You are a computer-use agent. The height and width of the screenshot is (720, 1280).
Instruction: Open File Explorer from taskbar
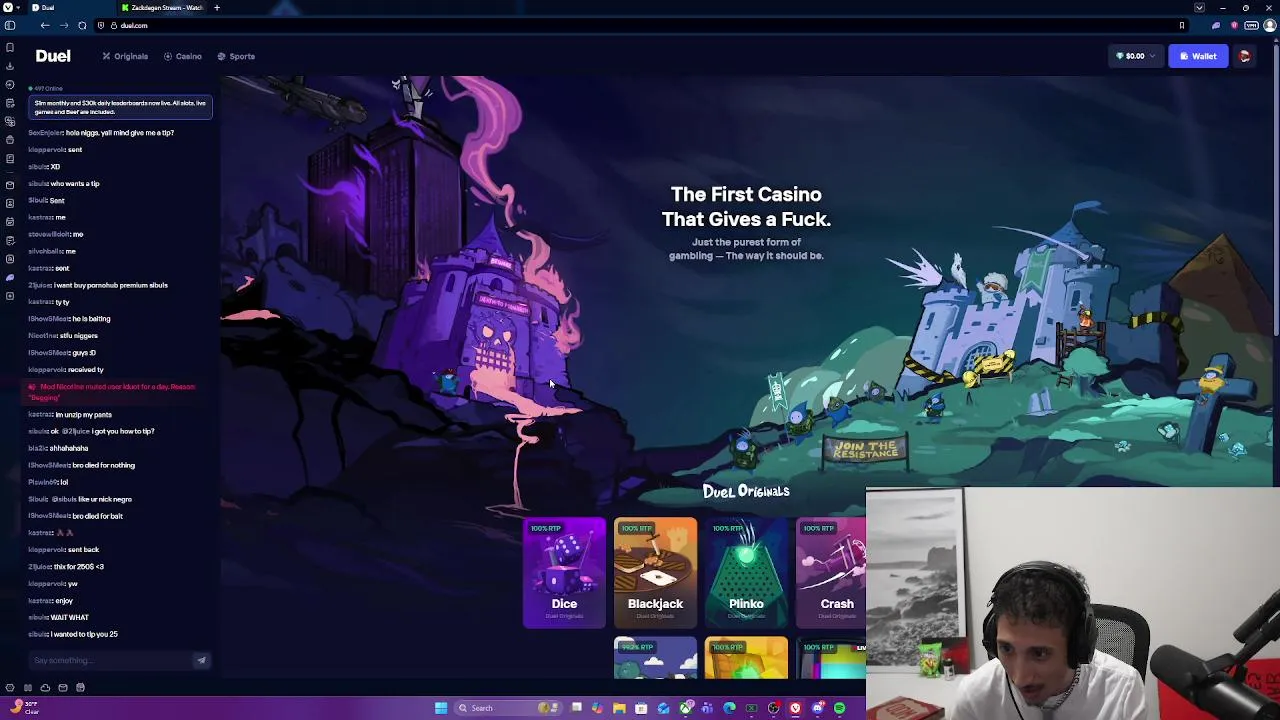pyautogui.click(x=619, y=708)
